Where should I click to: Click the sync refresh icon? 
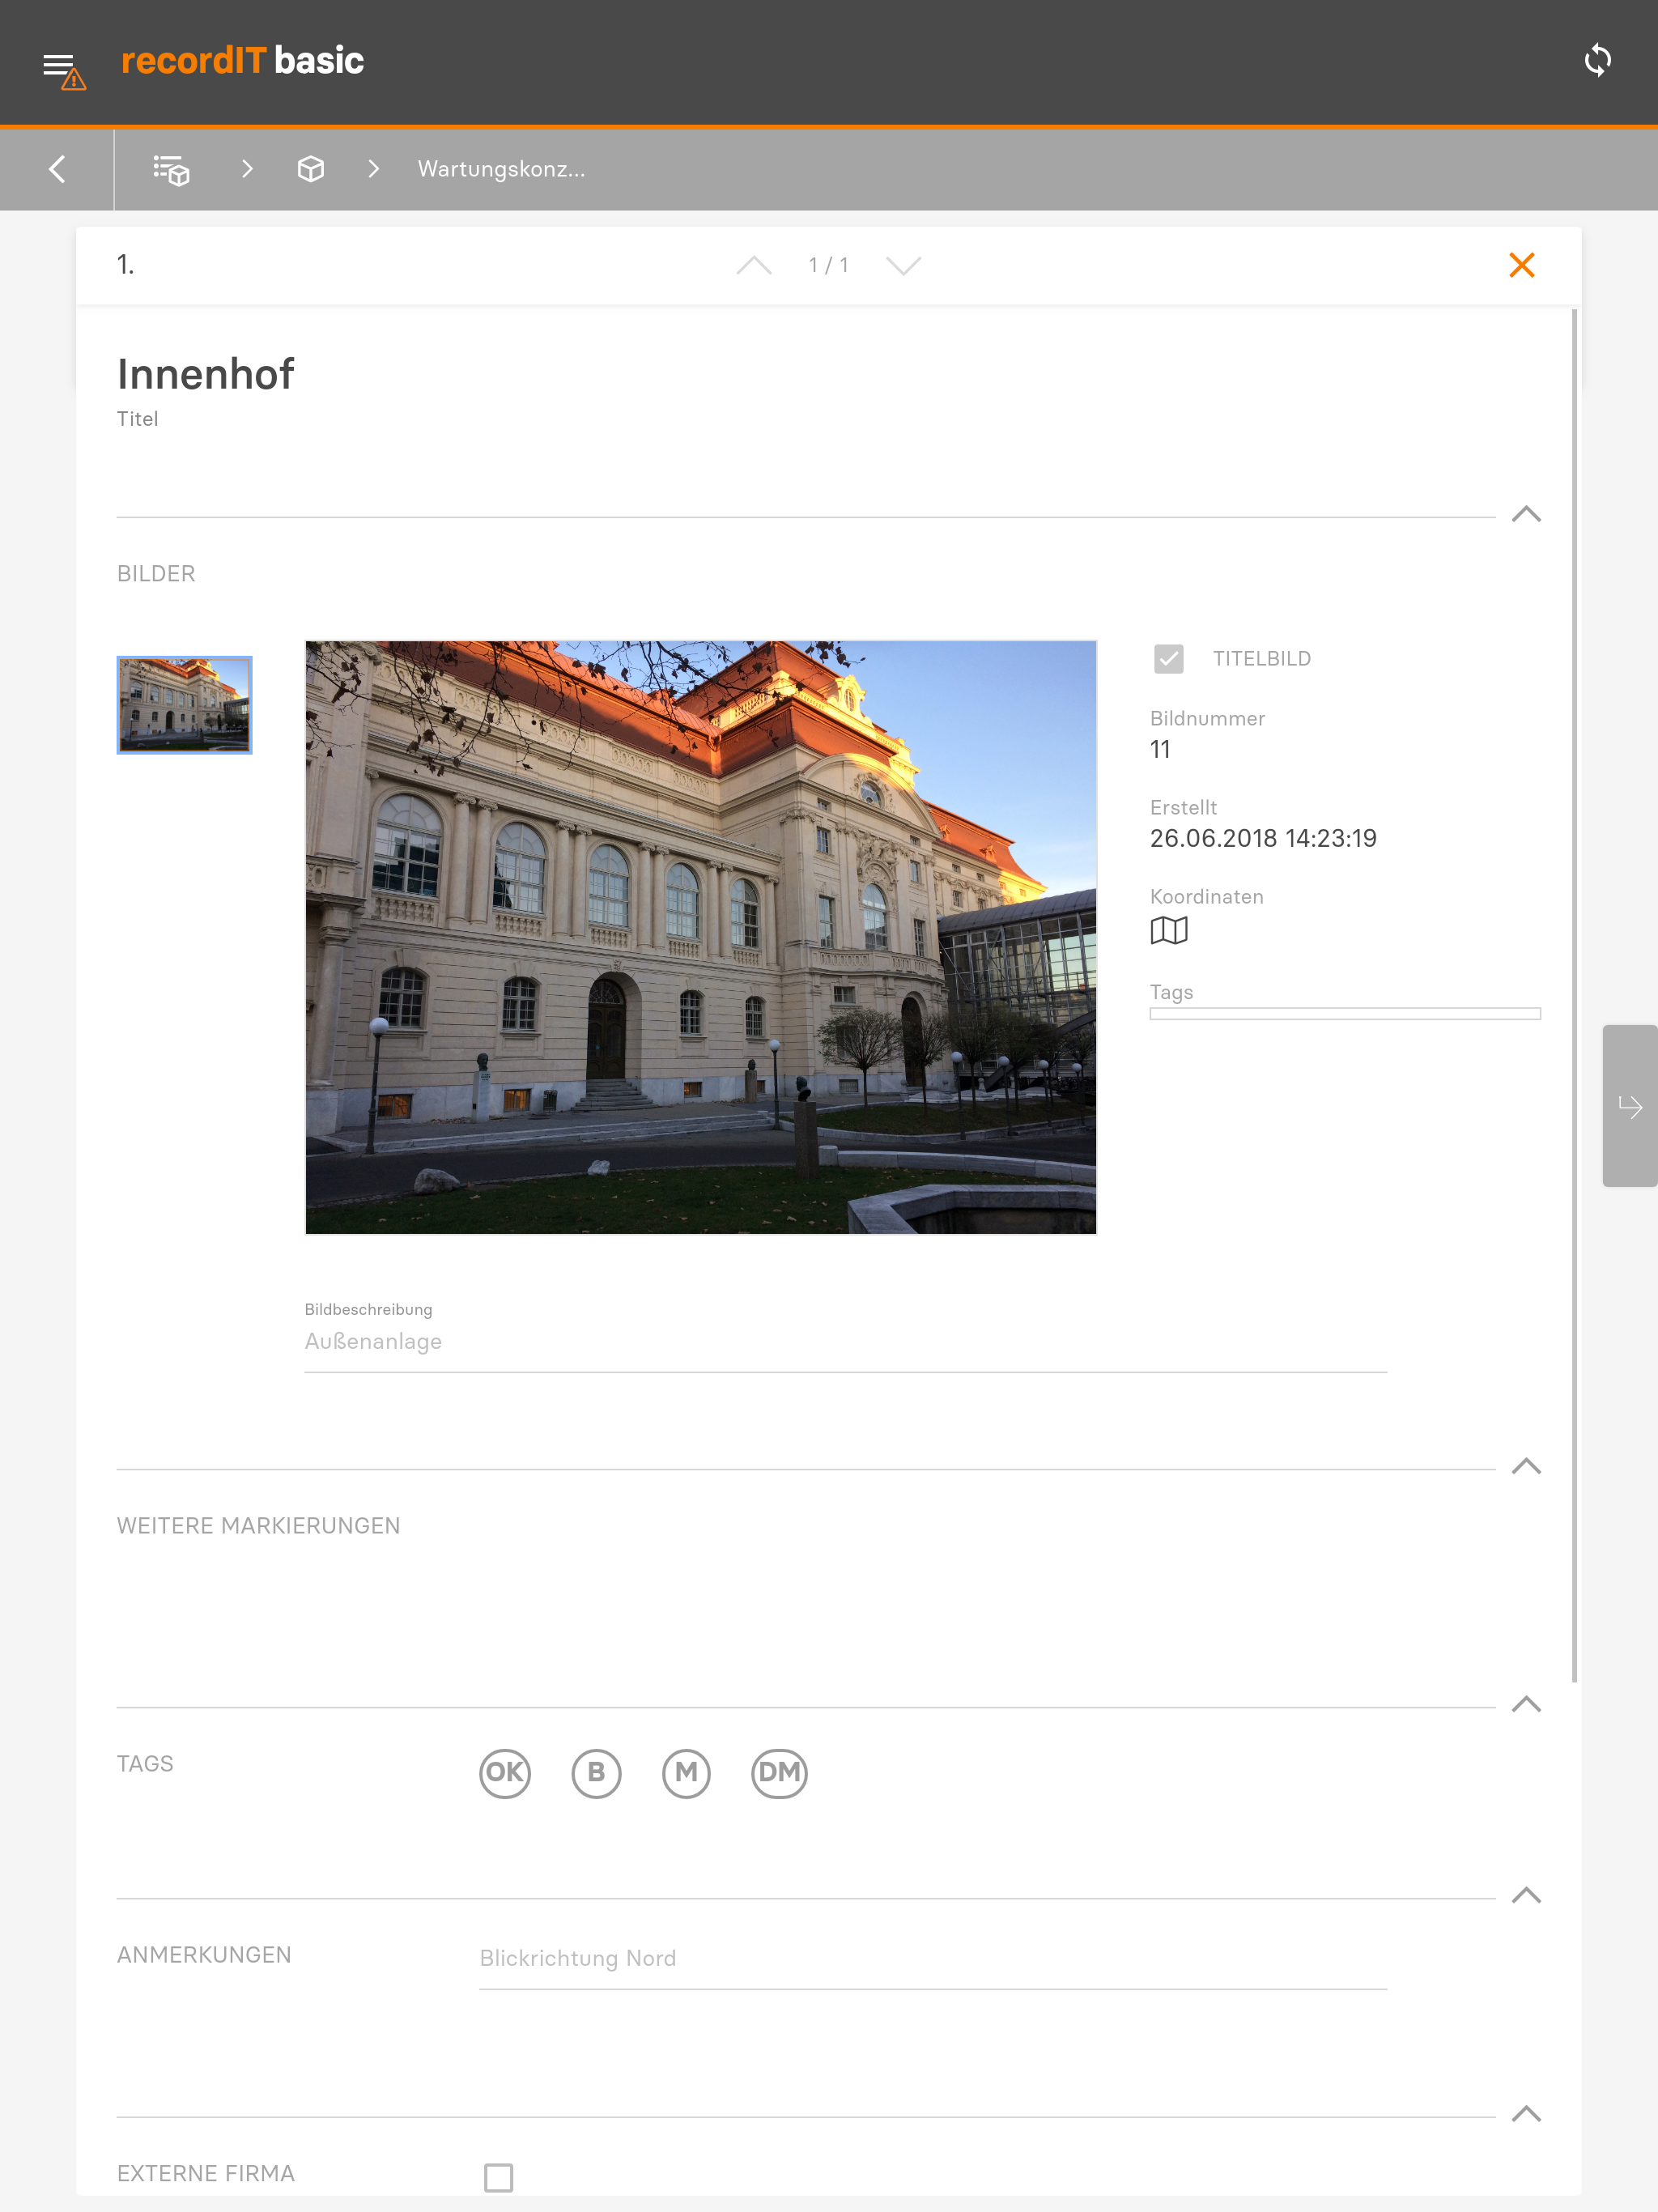(x=1597, y=60)
